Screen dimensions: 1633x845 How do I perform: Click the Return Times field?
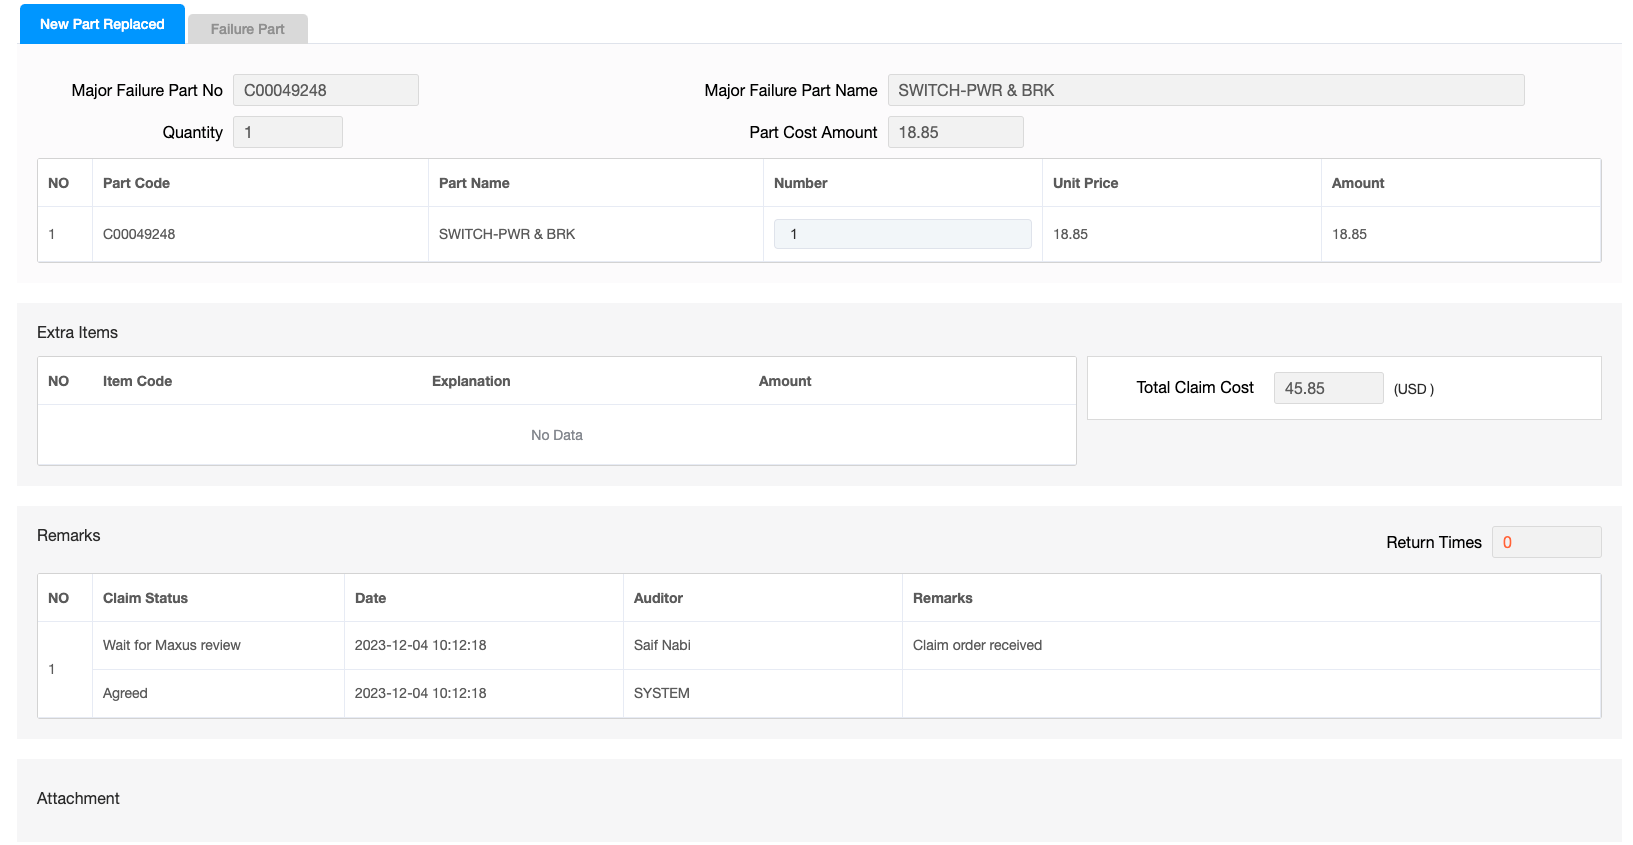point(1545,542)
